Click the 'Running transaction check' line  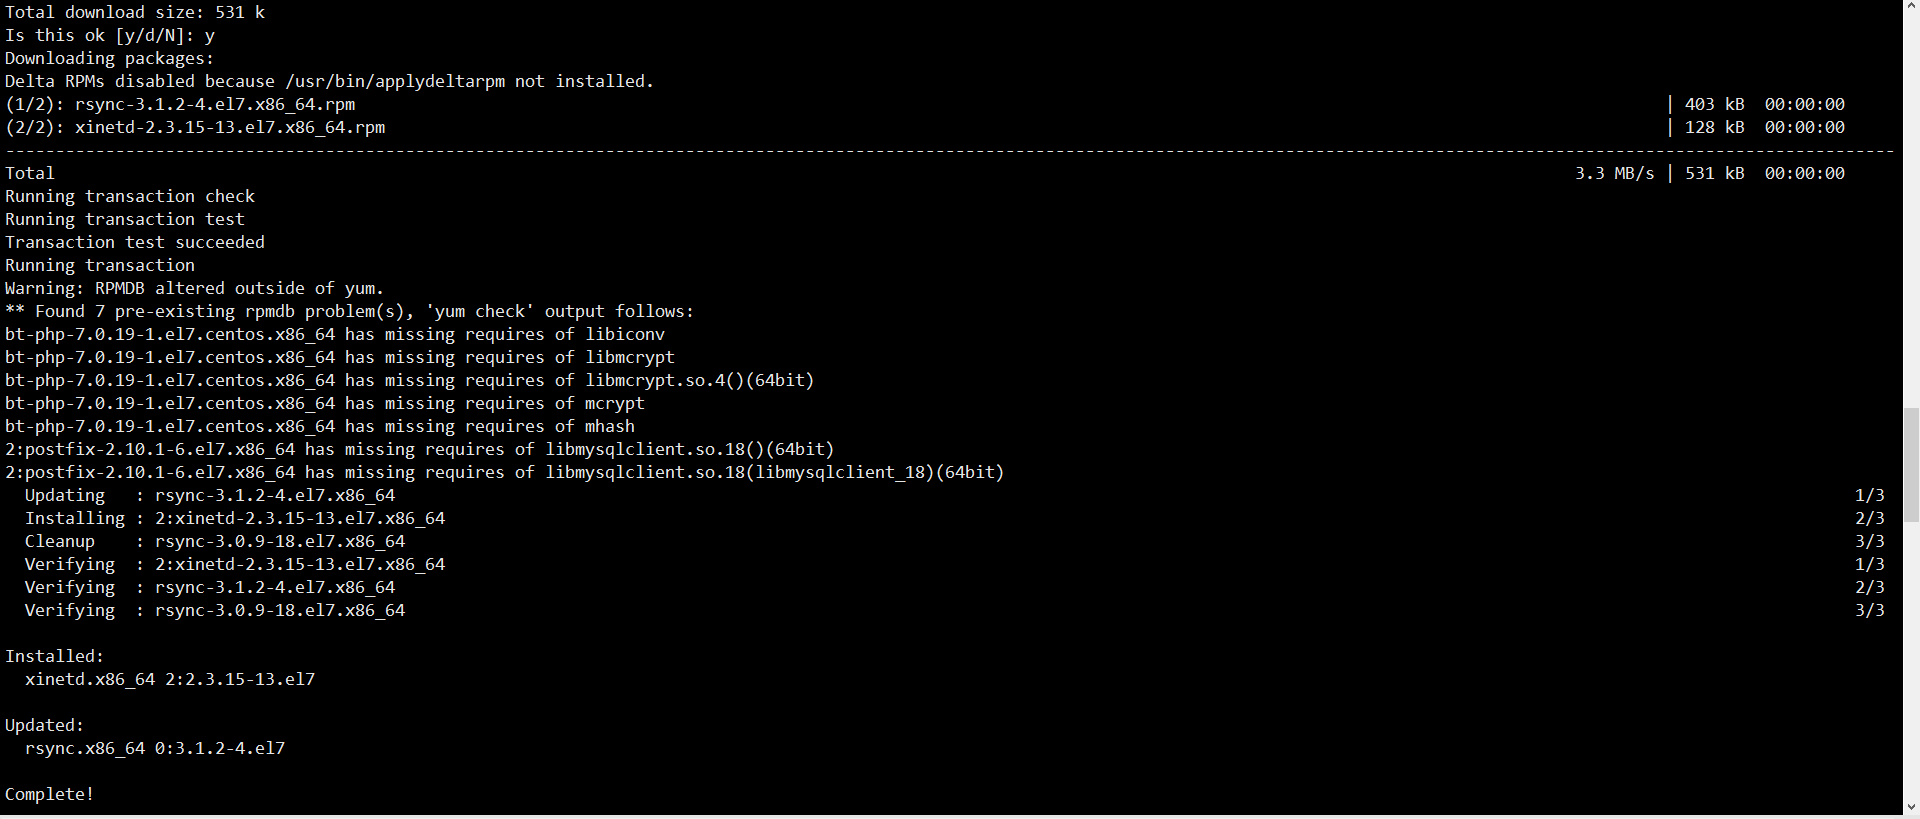click(x=130, y=196)
